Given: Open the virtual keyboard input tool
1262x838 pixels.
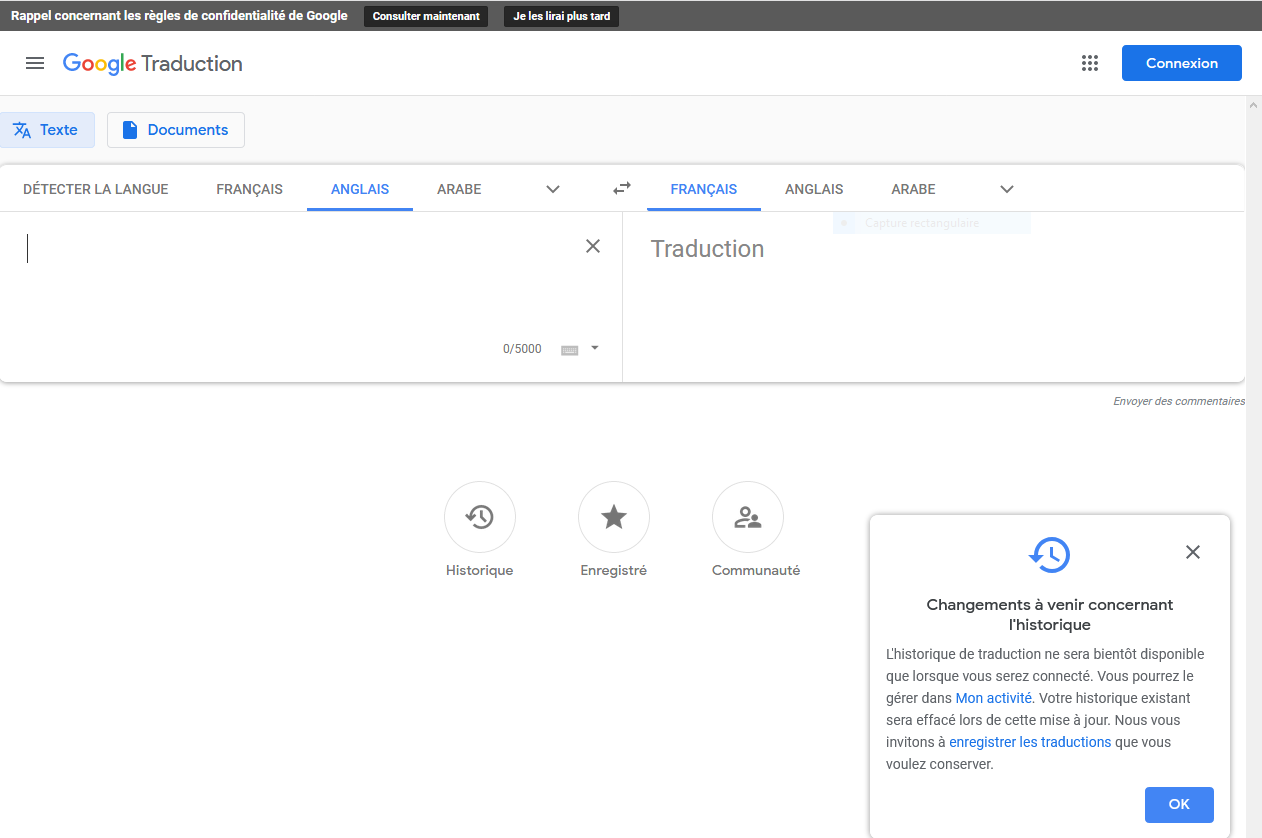Looking at the screenshot, I should (x=570, y=349).
